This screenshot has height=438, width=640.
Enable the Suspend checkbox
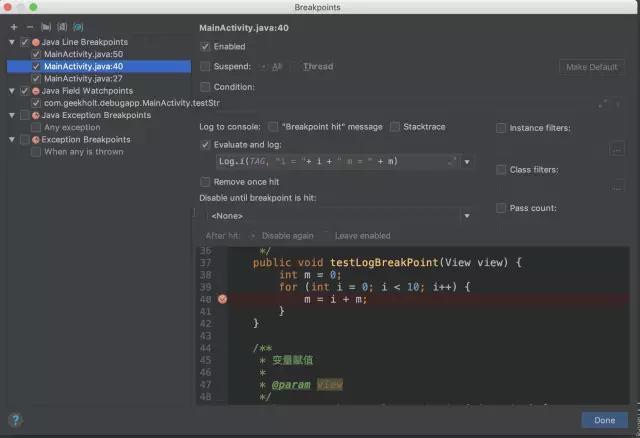pyautogui.click(x=205, y=66)
